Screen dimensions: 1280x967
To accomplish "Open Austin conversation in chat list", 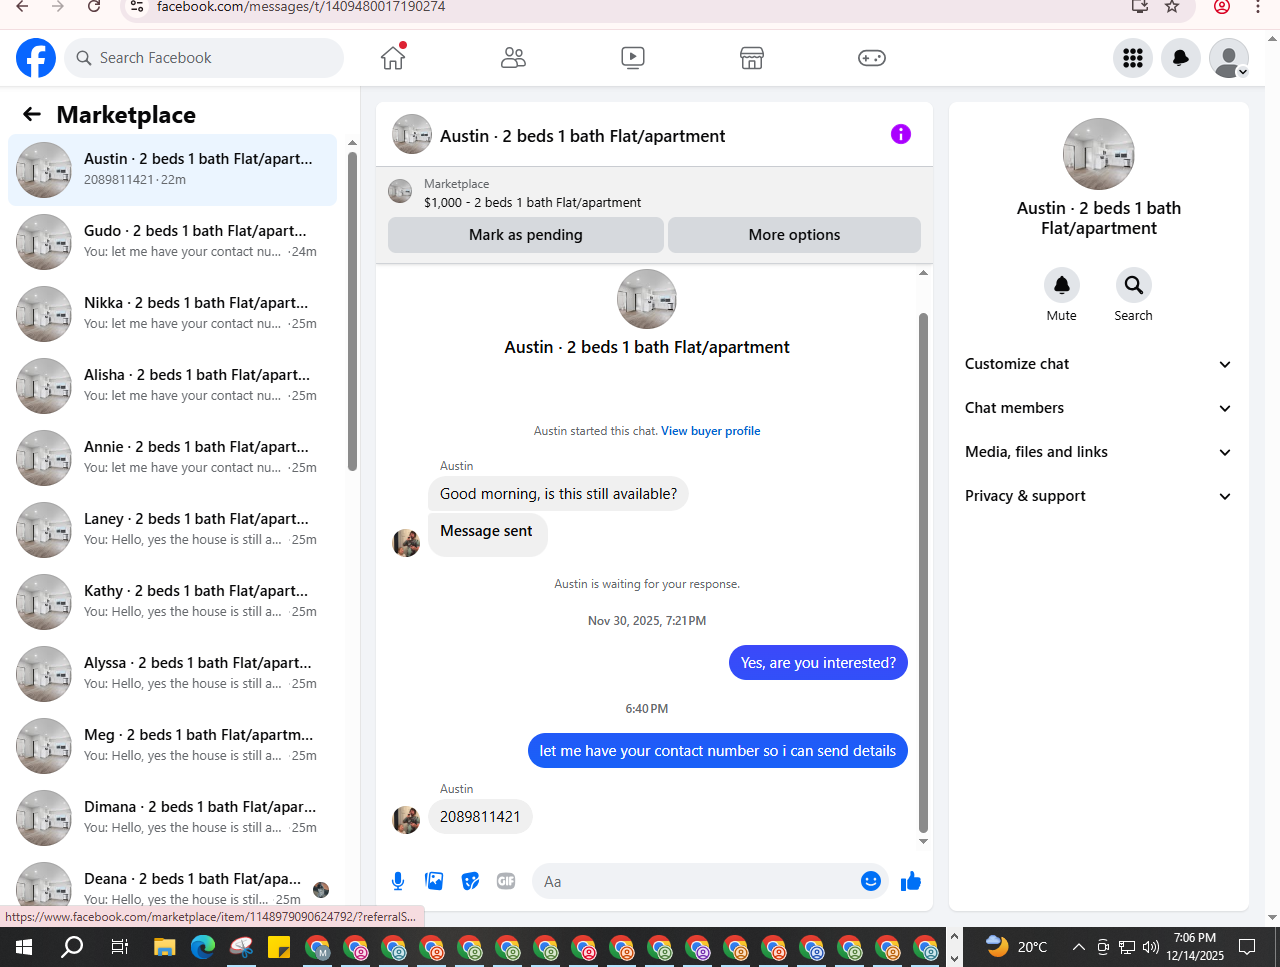I will [x=172, y=170].
